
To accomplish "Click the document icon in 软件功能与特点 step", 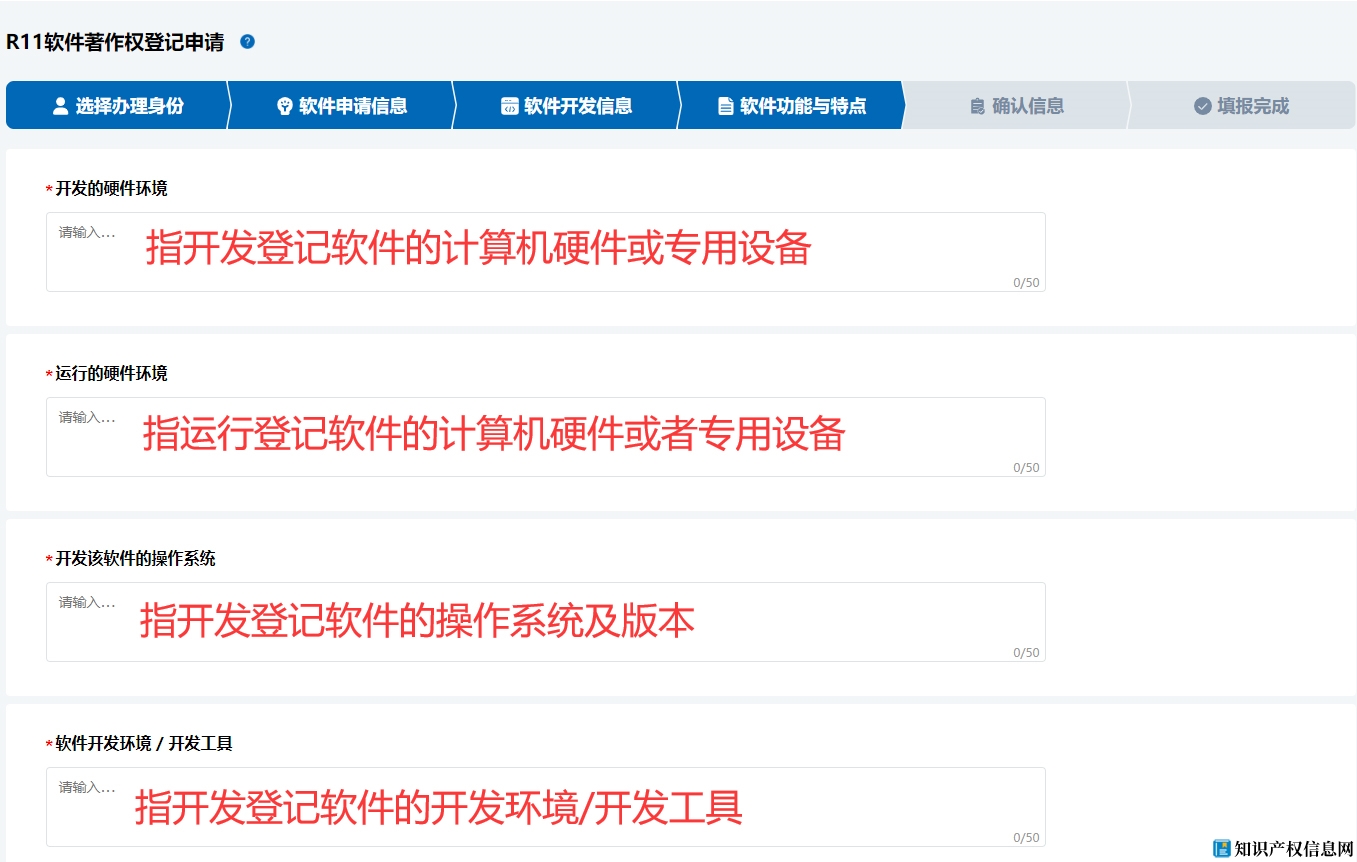I will pos(725,106).
